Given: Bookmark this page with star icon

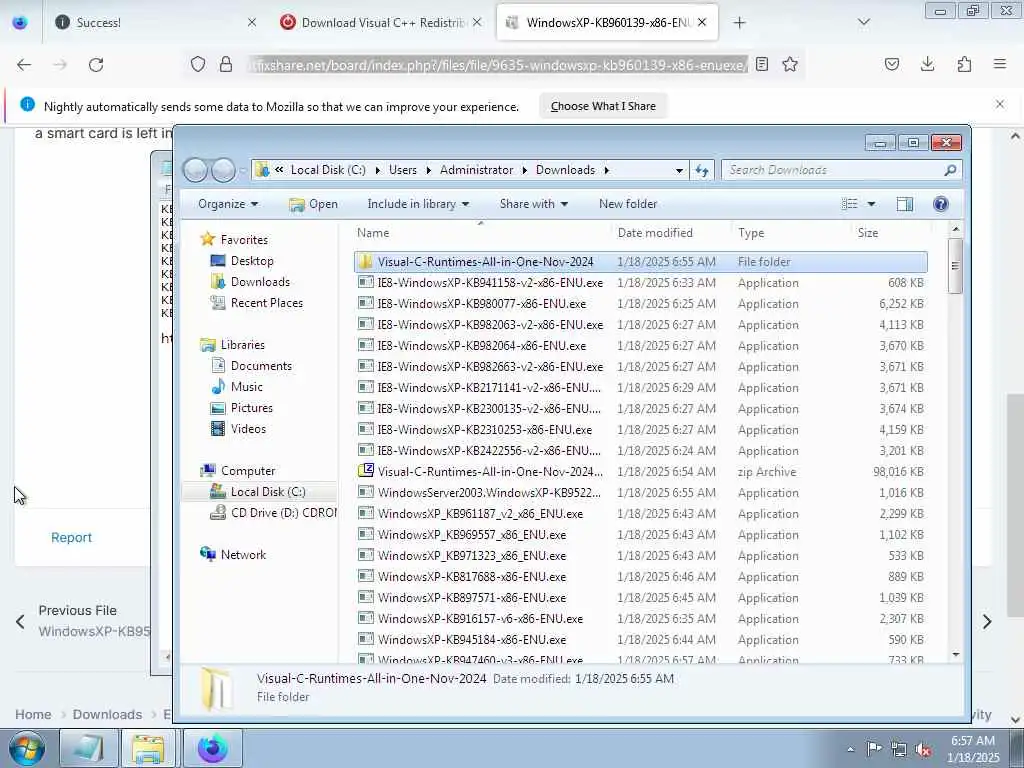Looking at the screenshot, I should point(790,64).
